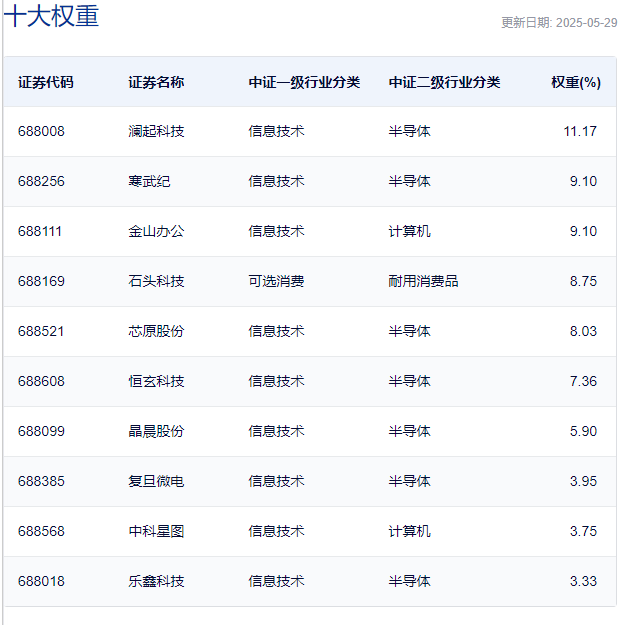624x625 pixels.
Task: Select security name 金山办公
Action: (156, 231)
